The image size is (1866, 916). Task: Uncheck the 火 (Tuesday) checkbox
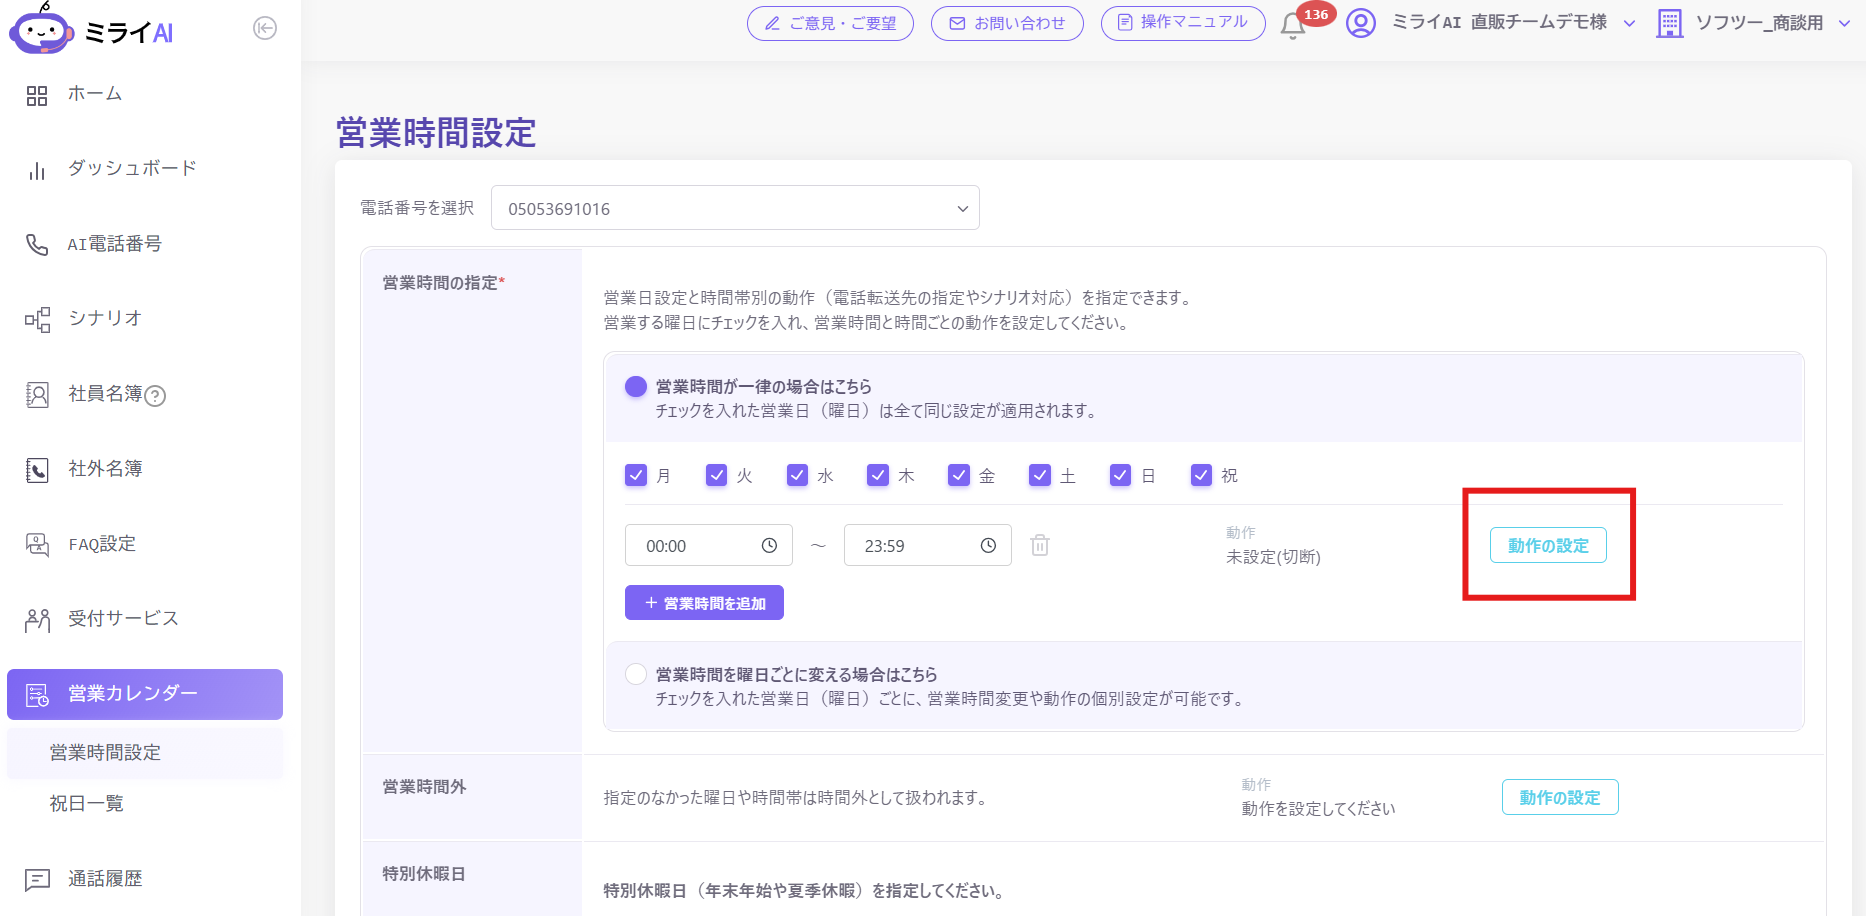click(x=717, y=475)
